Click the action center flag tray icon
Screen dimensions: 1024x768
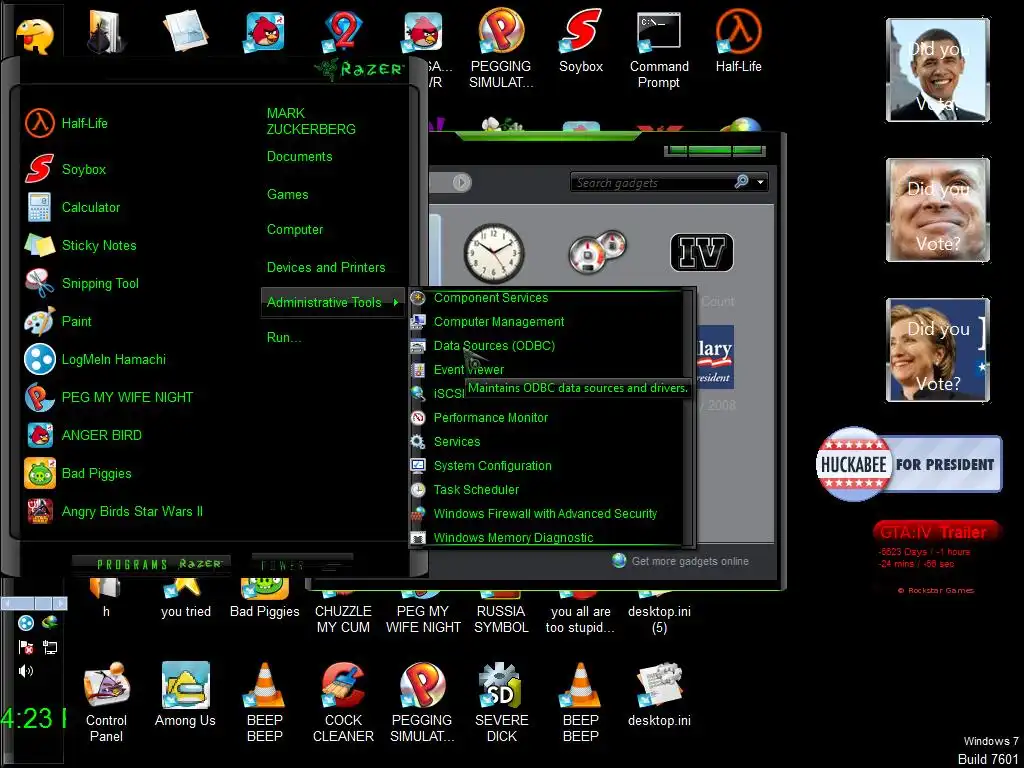(26, 647)
